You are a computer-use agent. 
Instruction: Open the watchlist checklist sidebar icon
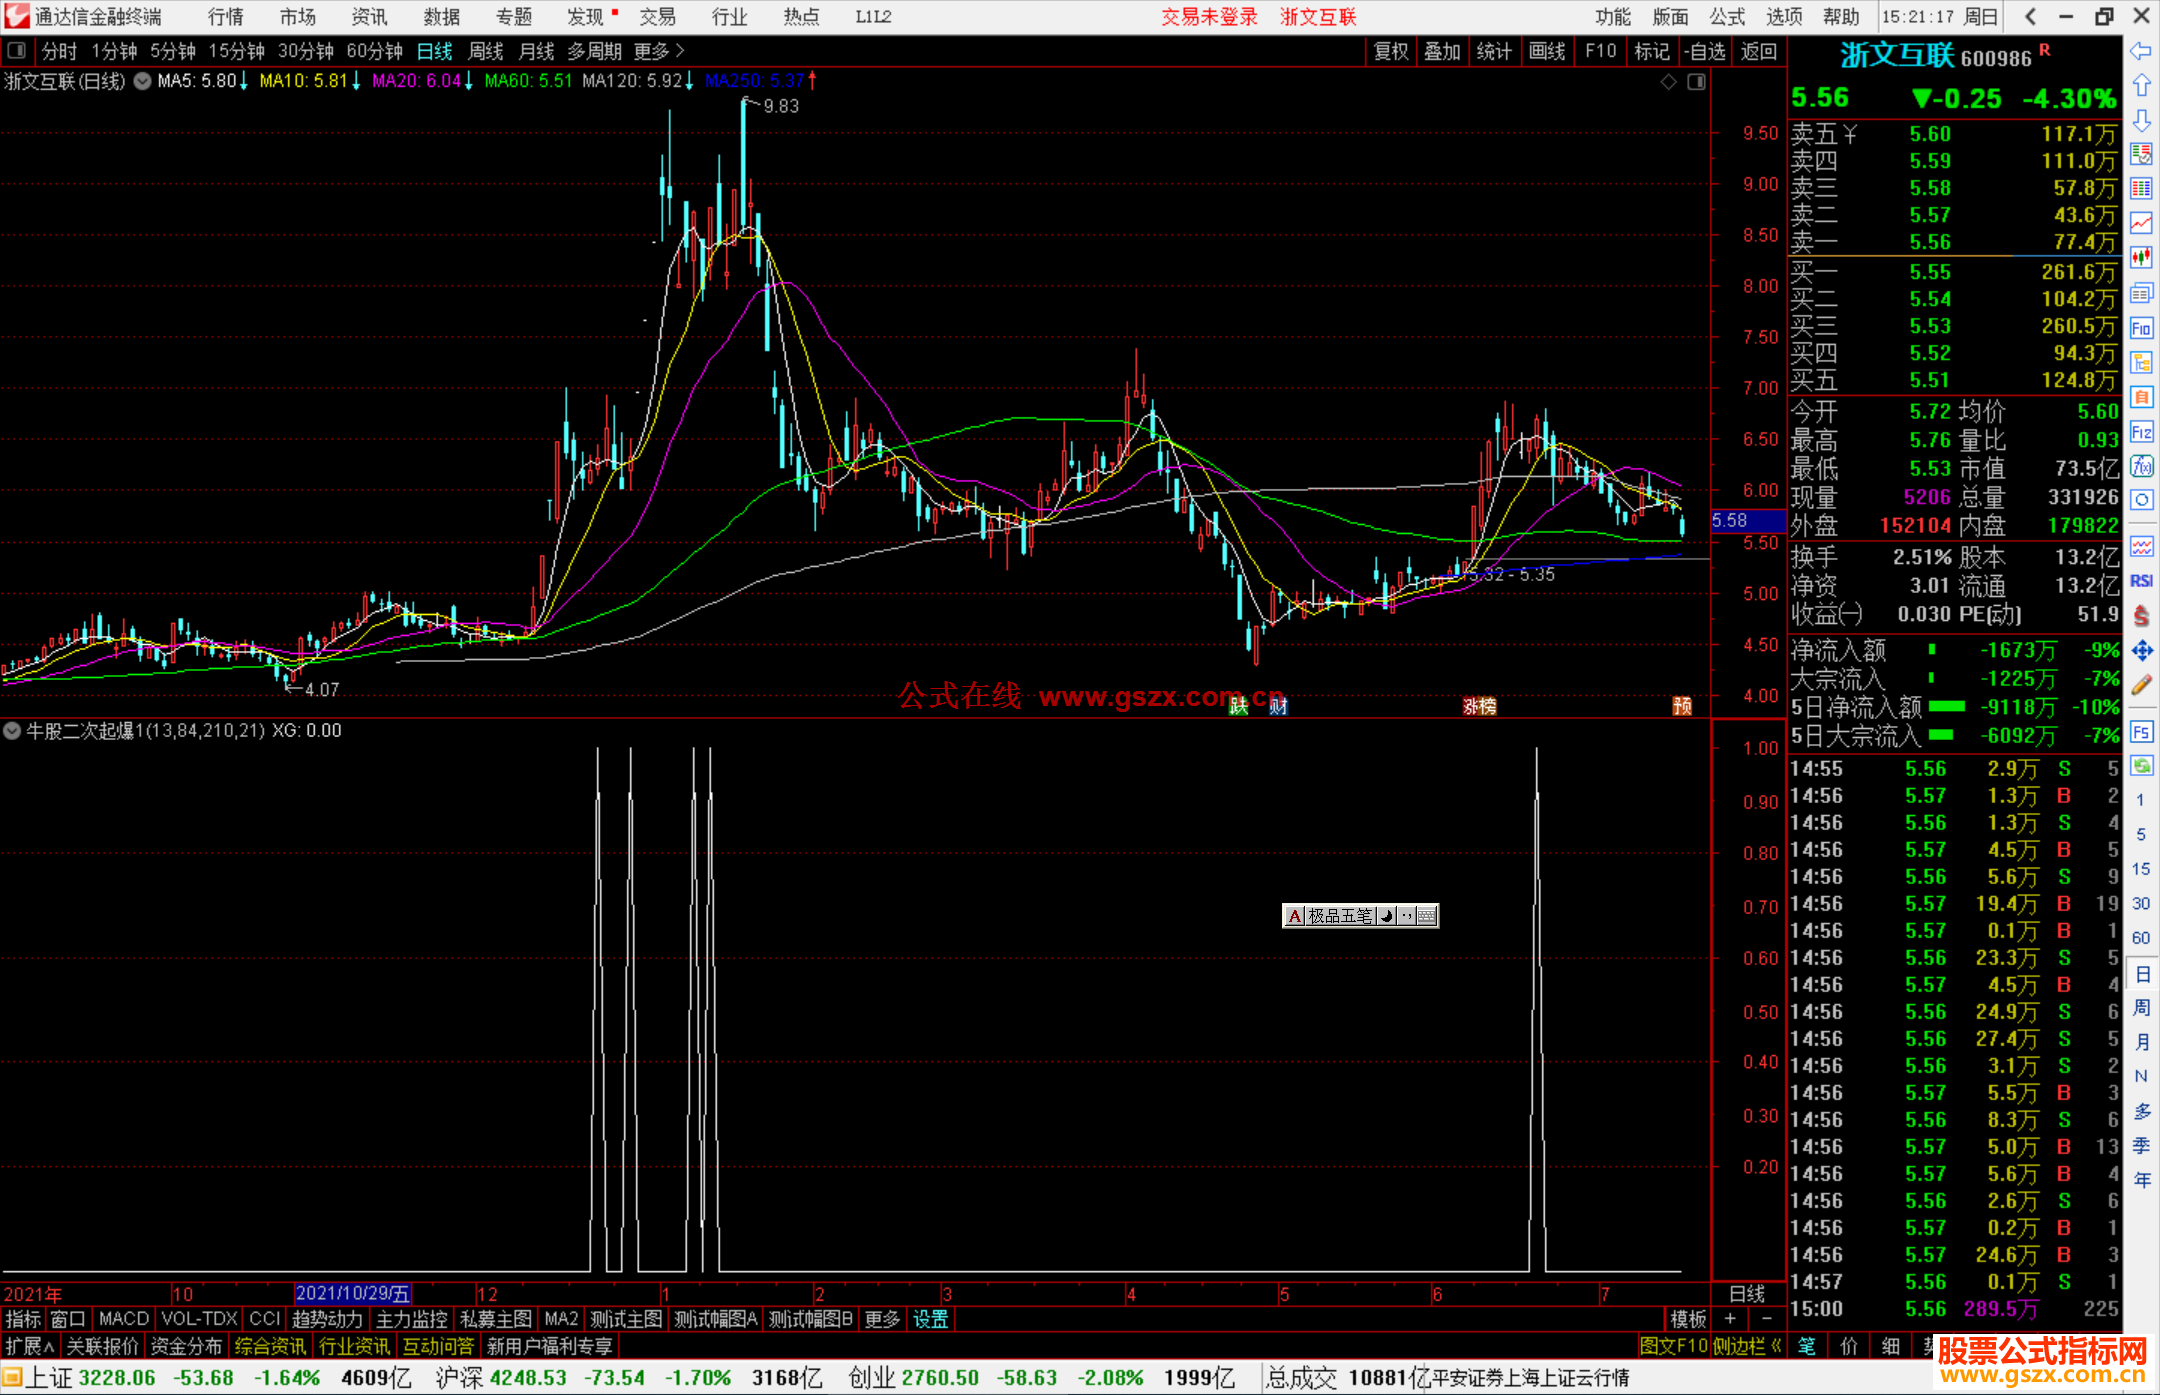2141,154
